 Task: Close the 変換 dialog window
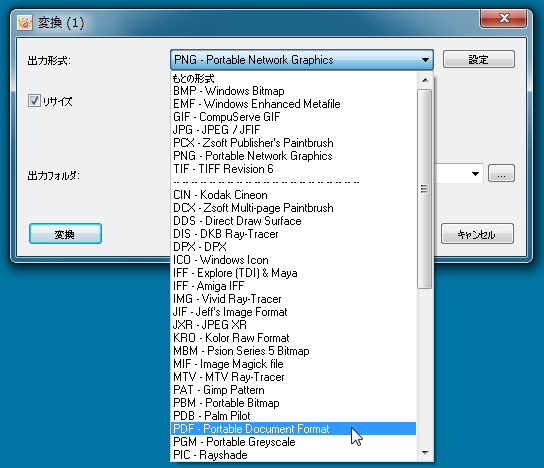click(x=504, y=18)
